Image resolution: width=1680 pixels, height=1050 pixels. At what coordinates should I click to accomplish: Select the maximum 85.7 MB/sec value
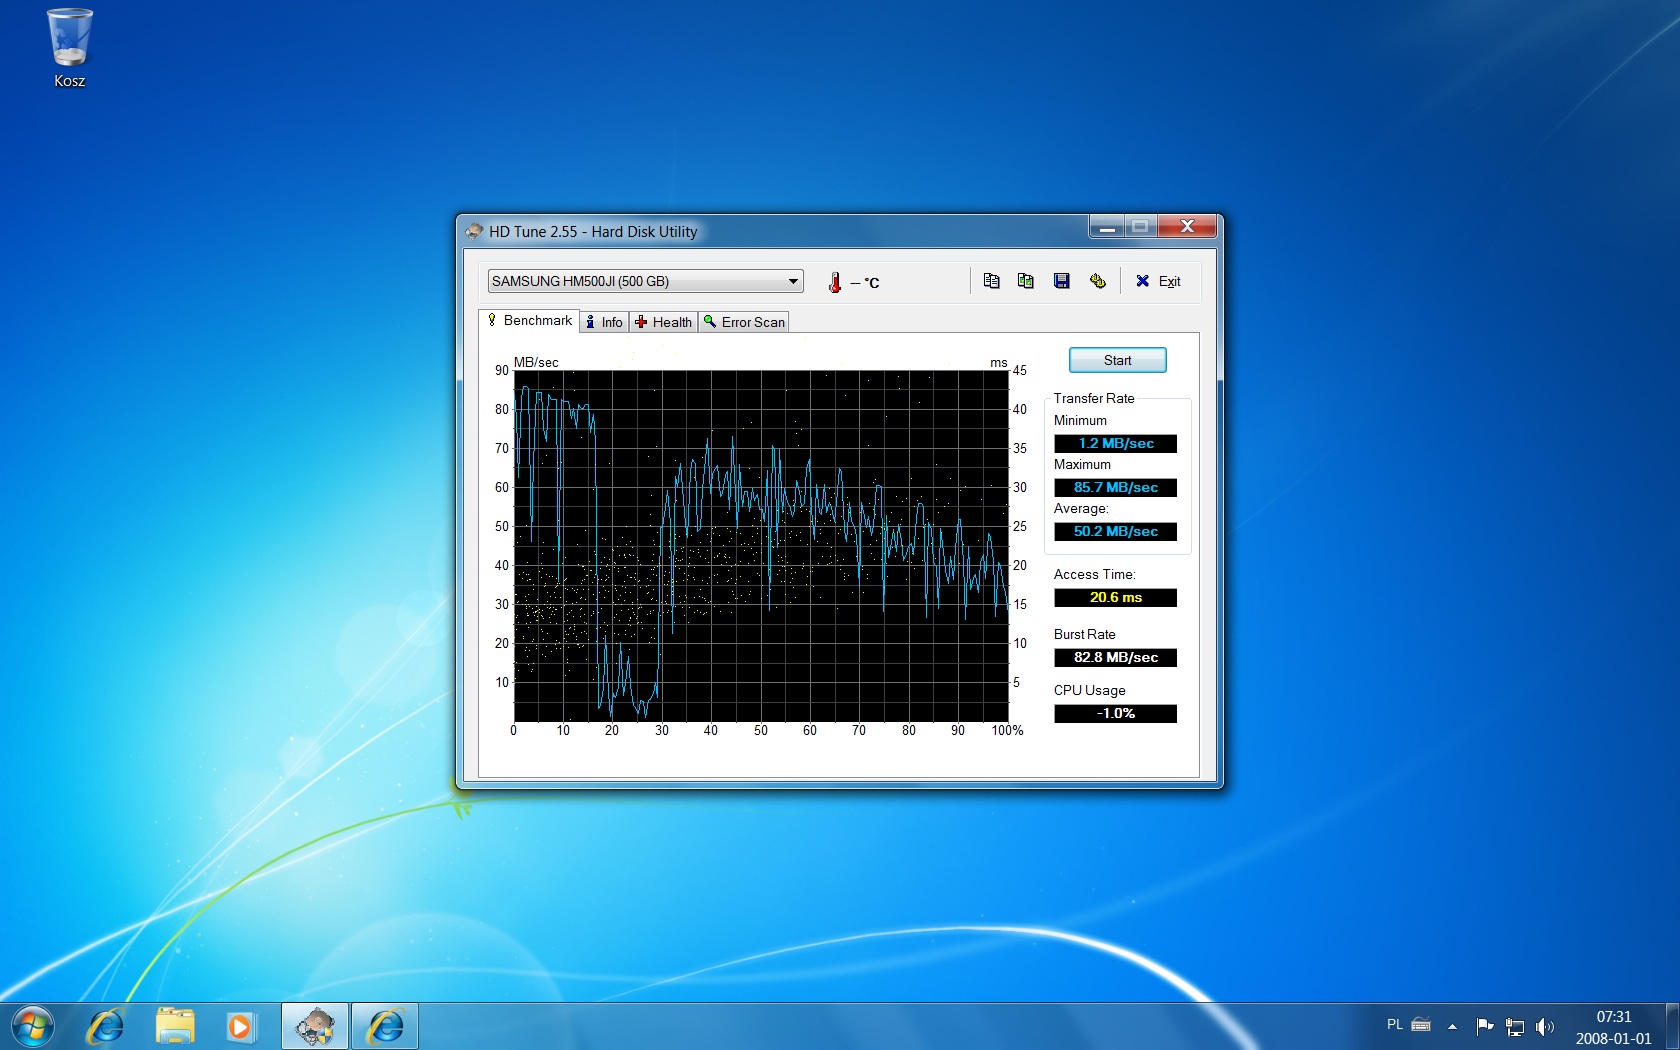(1115, 487)
